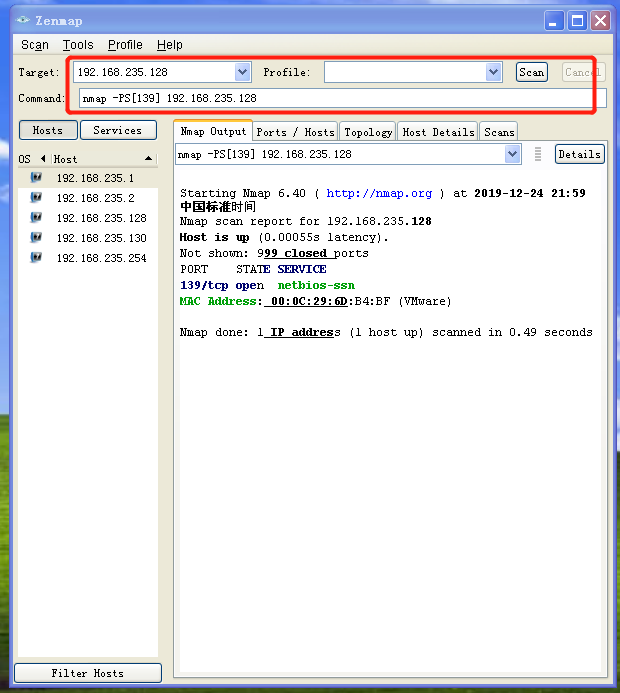The height and width of the screenshot is (693, 620).
Task: Open the http://nmap.org link
Action: tap(379, 193)
